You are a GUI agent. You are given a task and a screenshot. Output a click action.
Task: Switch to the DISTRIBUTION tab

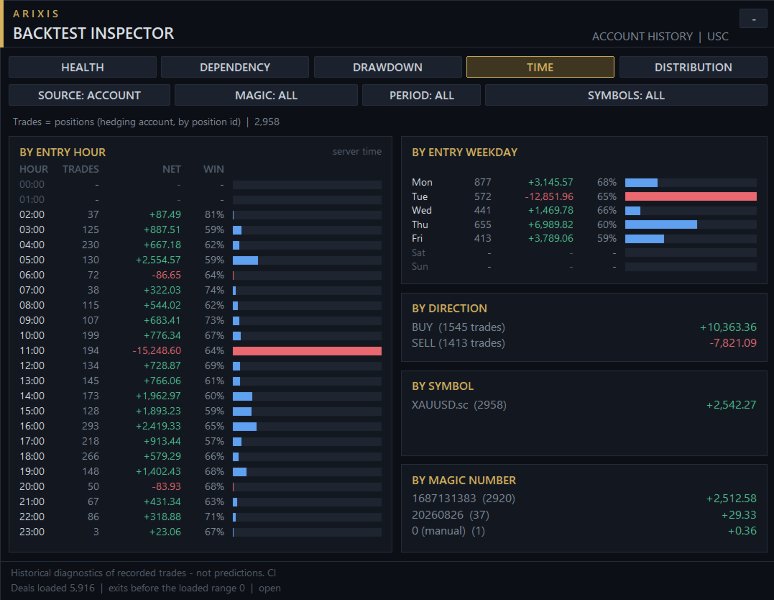click(693, 67)
